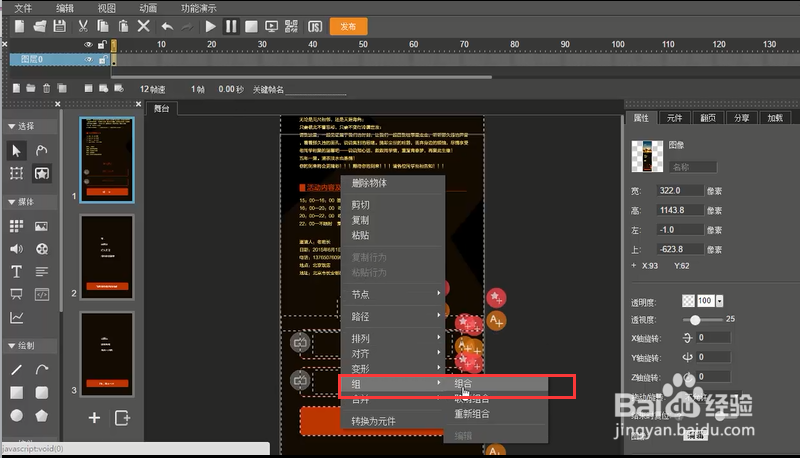The height and width of the screenshot is (458, 800).
Task: Select page 1 thumbnail
Action: pyautogui.click(x=107, y=160)
